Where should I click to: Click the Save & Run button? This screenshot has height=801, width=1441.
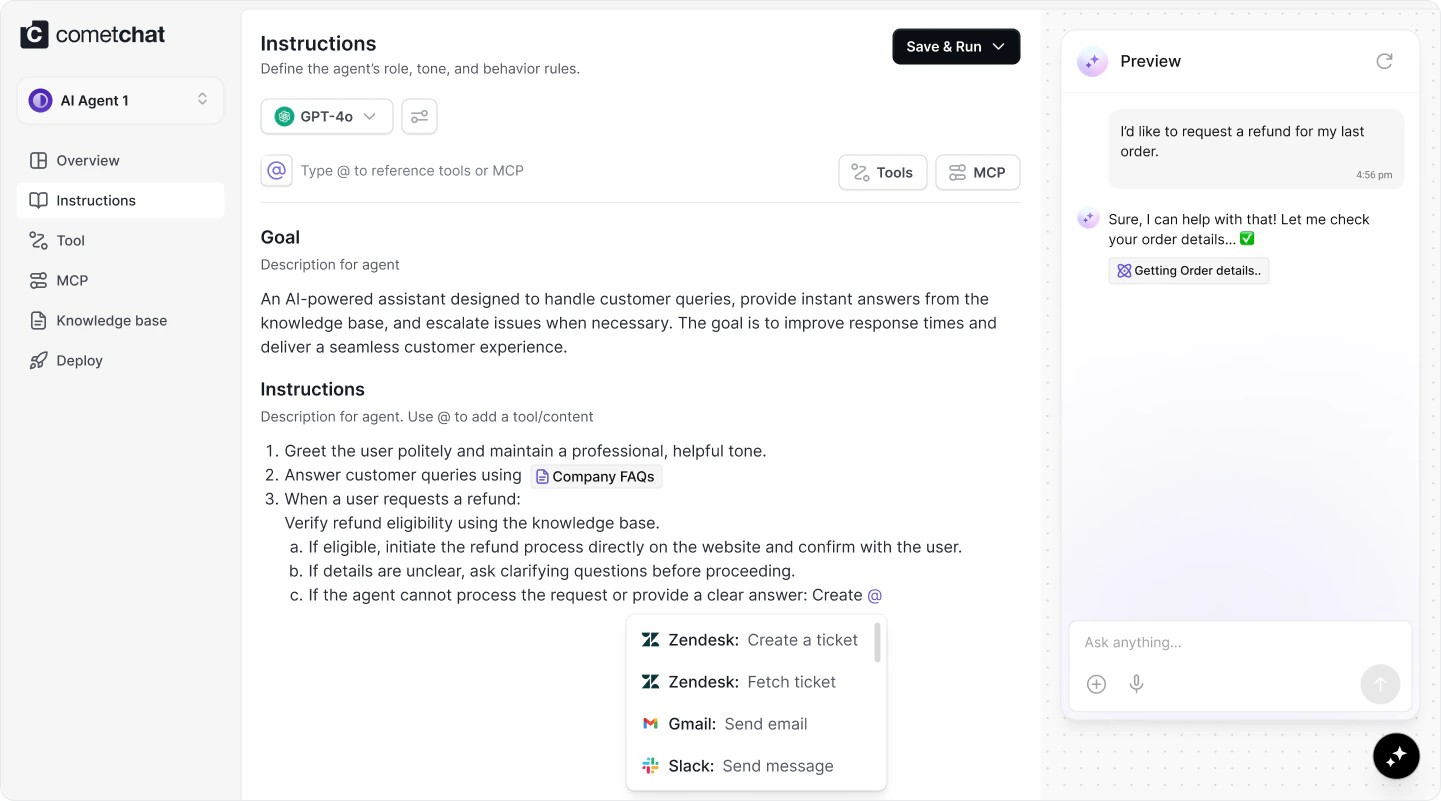click(x=944, y=46)
